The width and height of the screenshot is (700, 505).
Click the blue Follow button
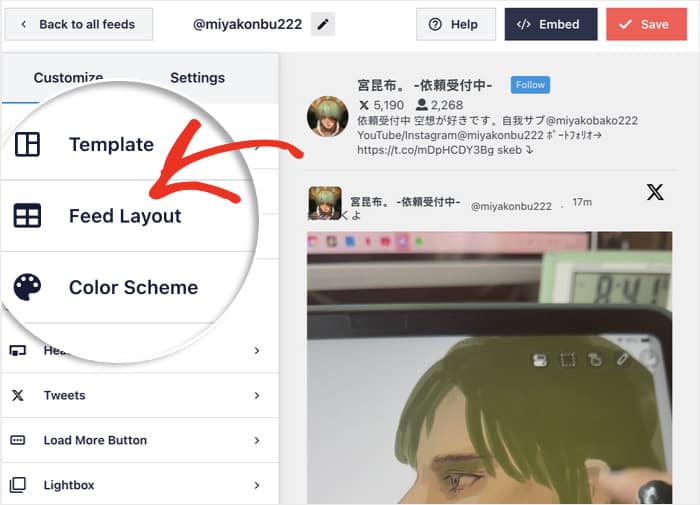click(529, 85)
